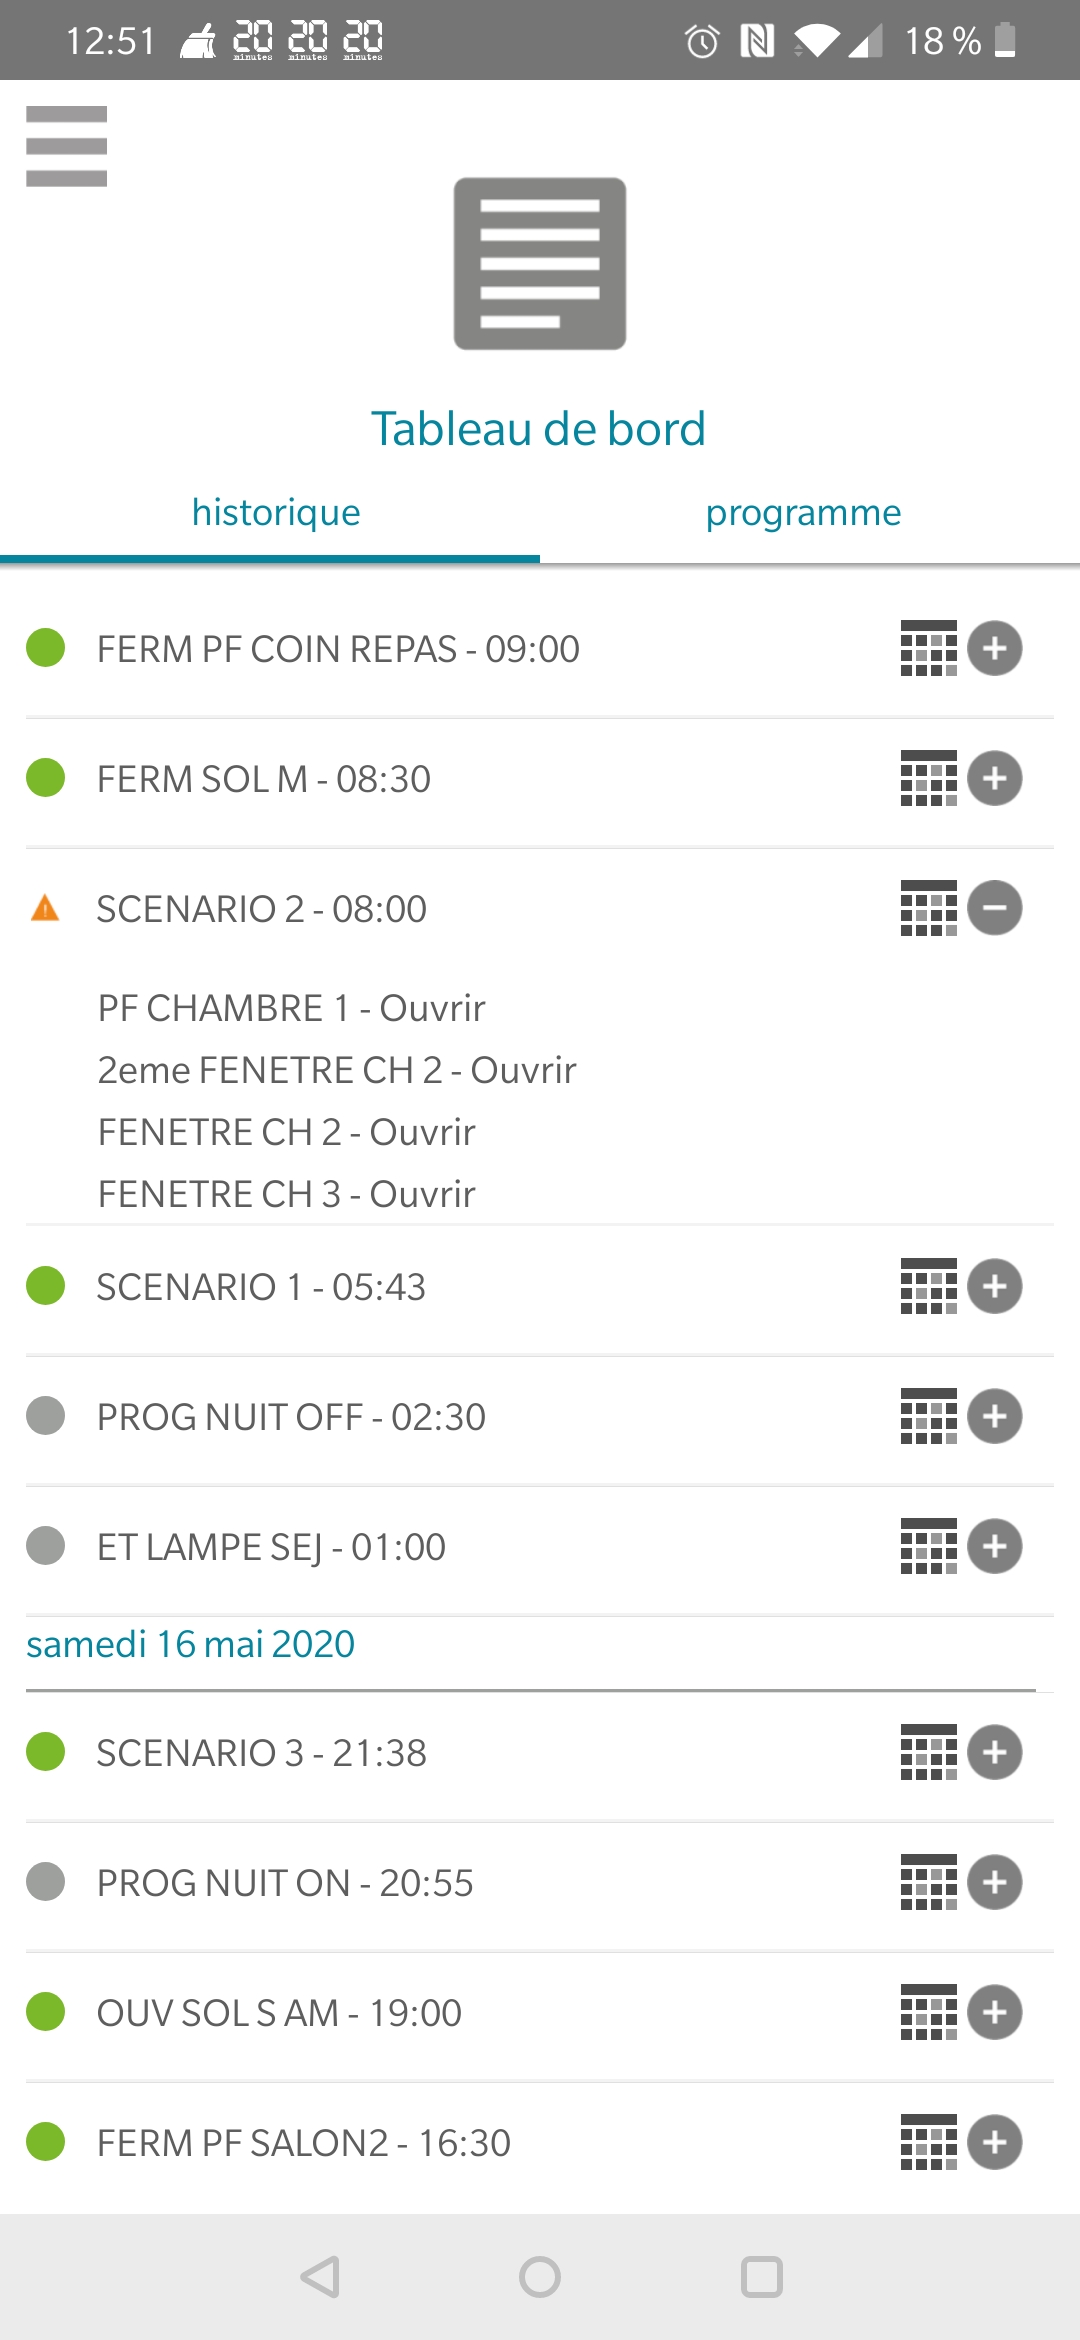The image size is (1080, 2340).
Task: Expand OUV SOL S AM details
Action: point(995,2012)
